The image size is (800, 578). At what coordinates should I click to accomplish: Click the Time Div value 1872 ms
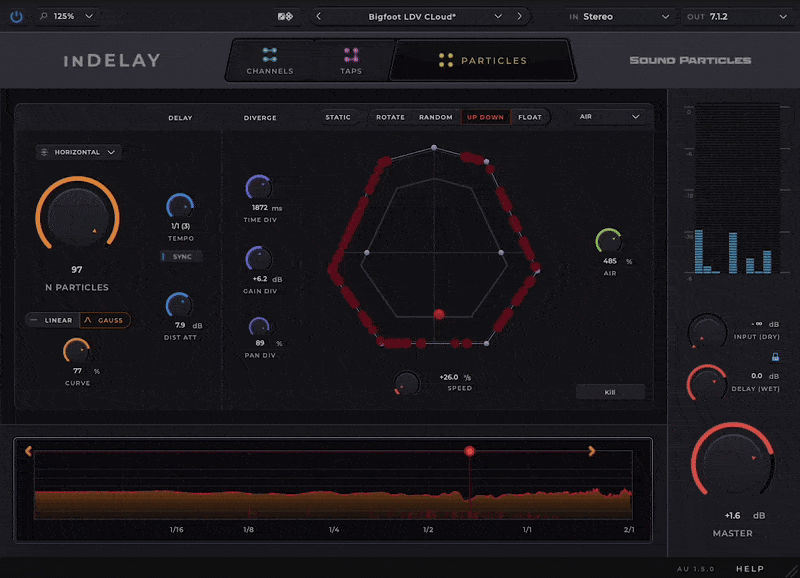coord(267,208)
